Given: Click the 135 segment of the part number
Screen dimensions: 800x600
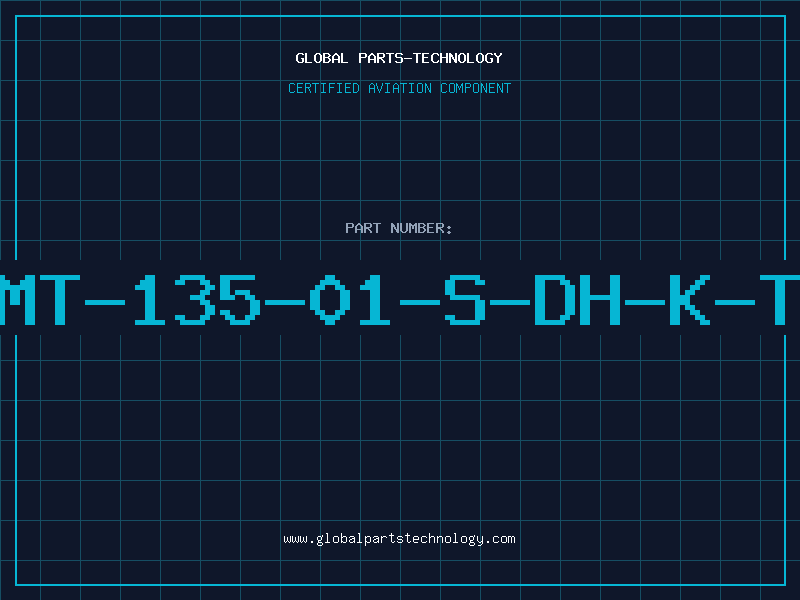Looking at the screenshot, I should coord(196,300).
